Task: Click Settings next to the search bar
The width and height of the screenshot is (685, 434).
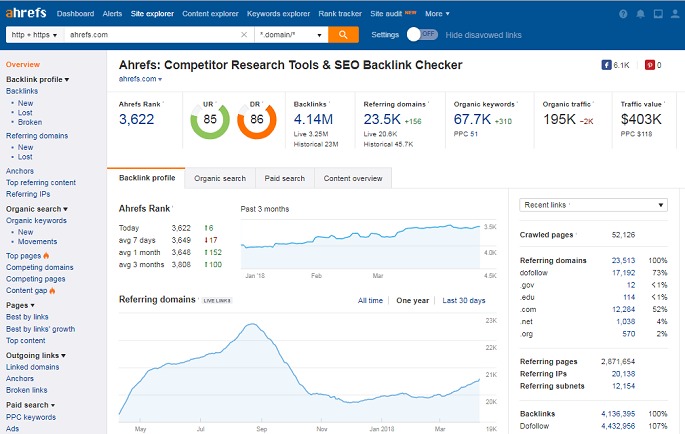Action: point(385,35)
